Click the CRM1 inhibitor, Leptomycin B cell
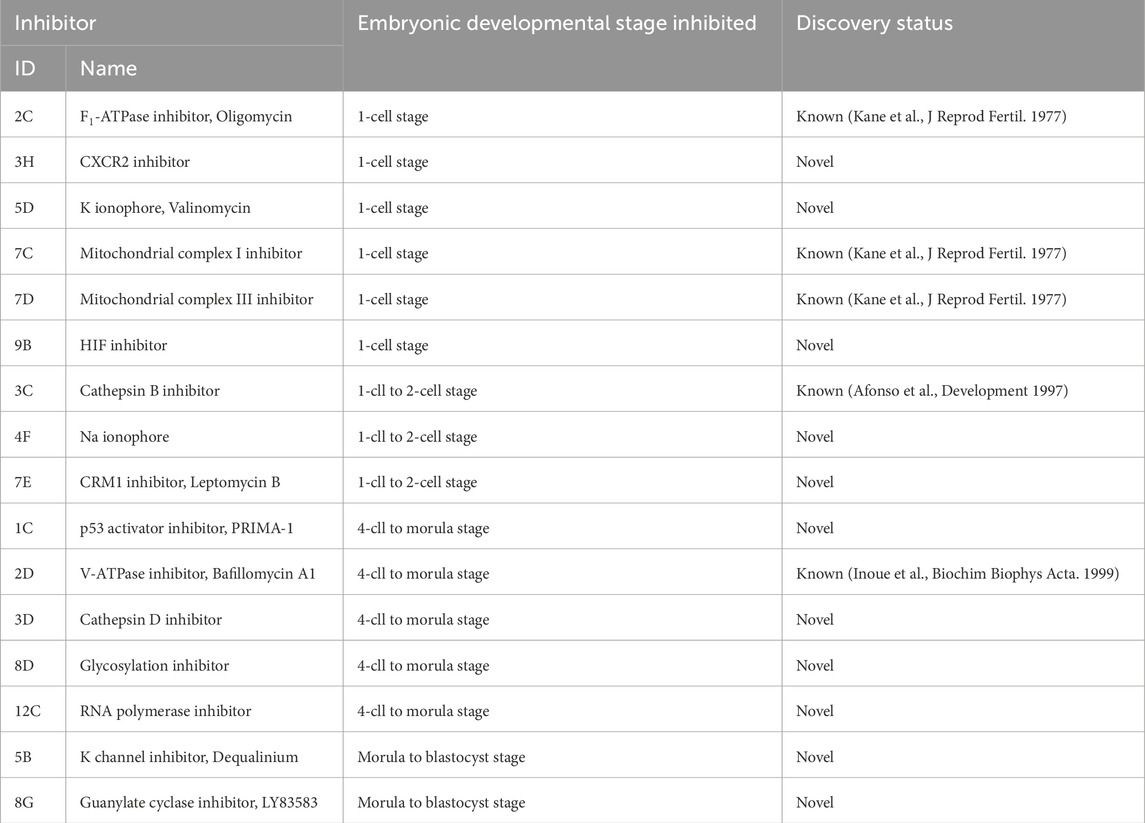Screen dimensions: 1145x823 click(x=180, y=482)
